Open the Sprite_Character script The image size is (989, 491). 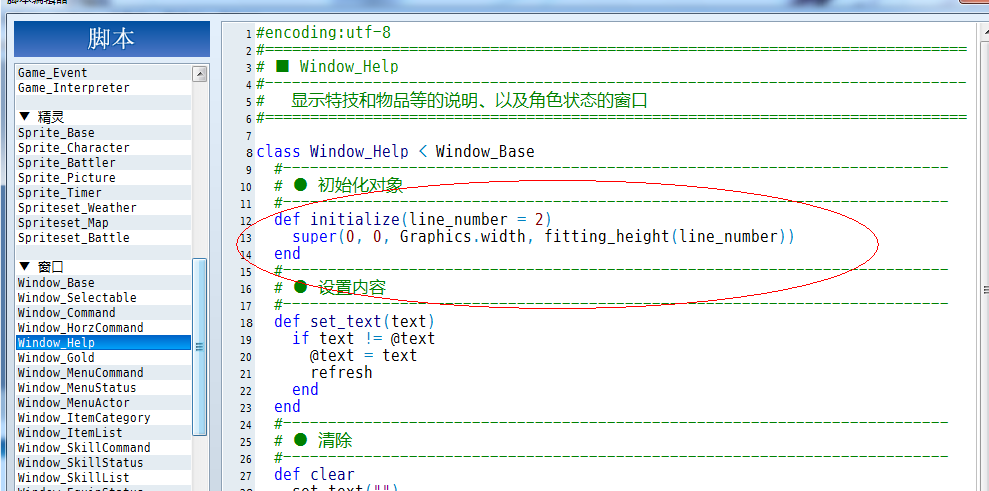103,148
